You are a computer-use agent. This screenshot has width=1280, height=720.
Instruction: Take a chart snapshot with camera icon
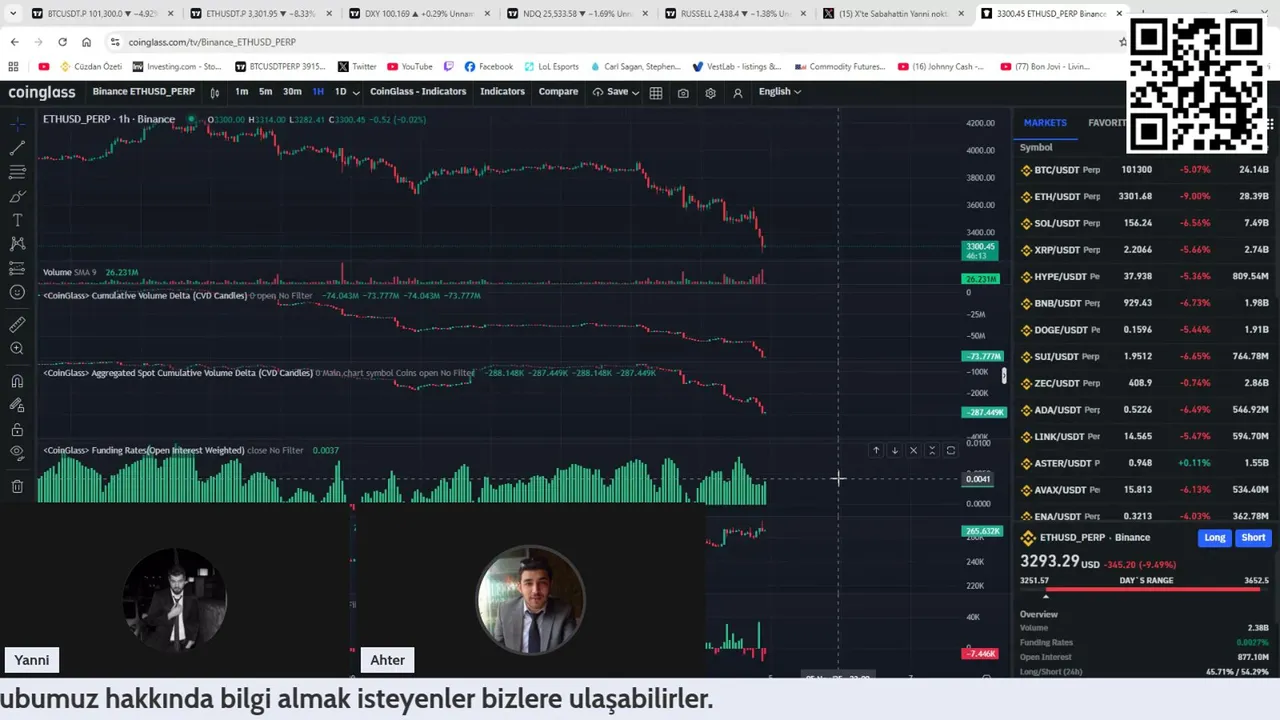point(683,92)
